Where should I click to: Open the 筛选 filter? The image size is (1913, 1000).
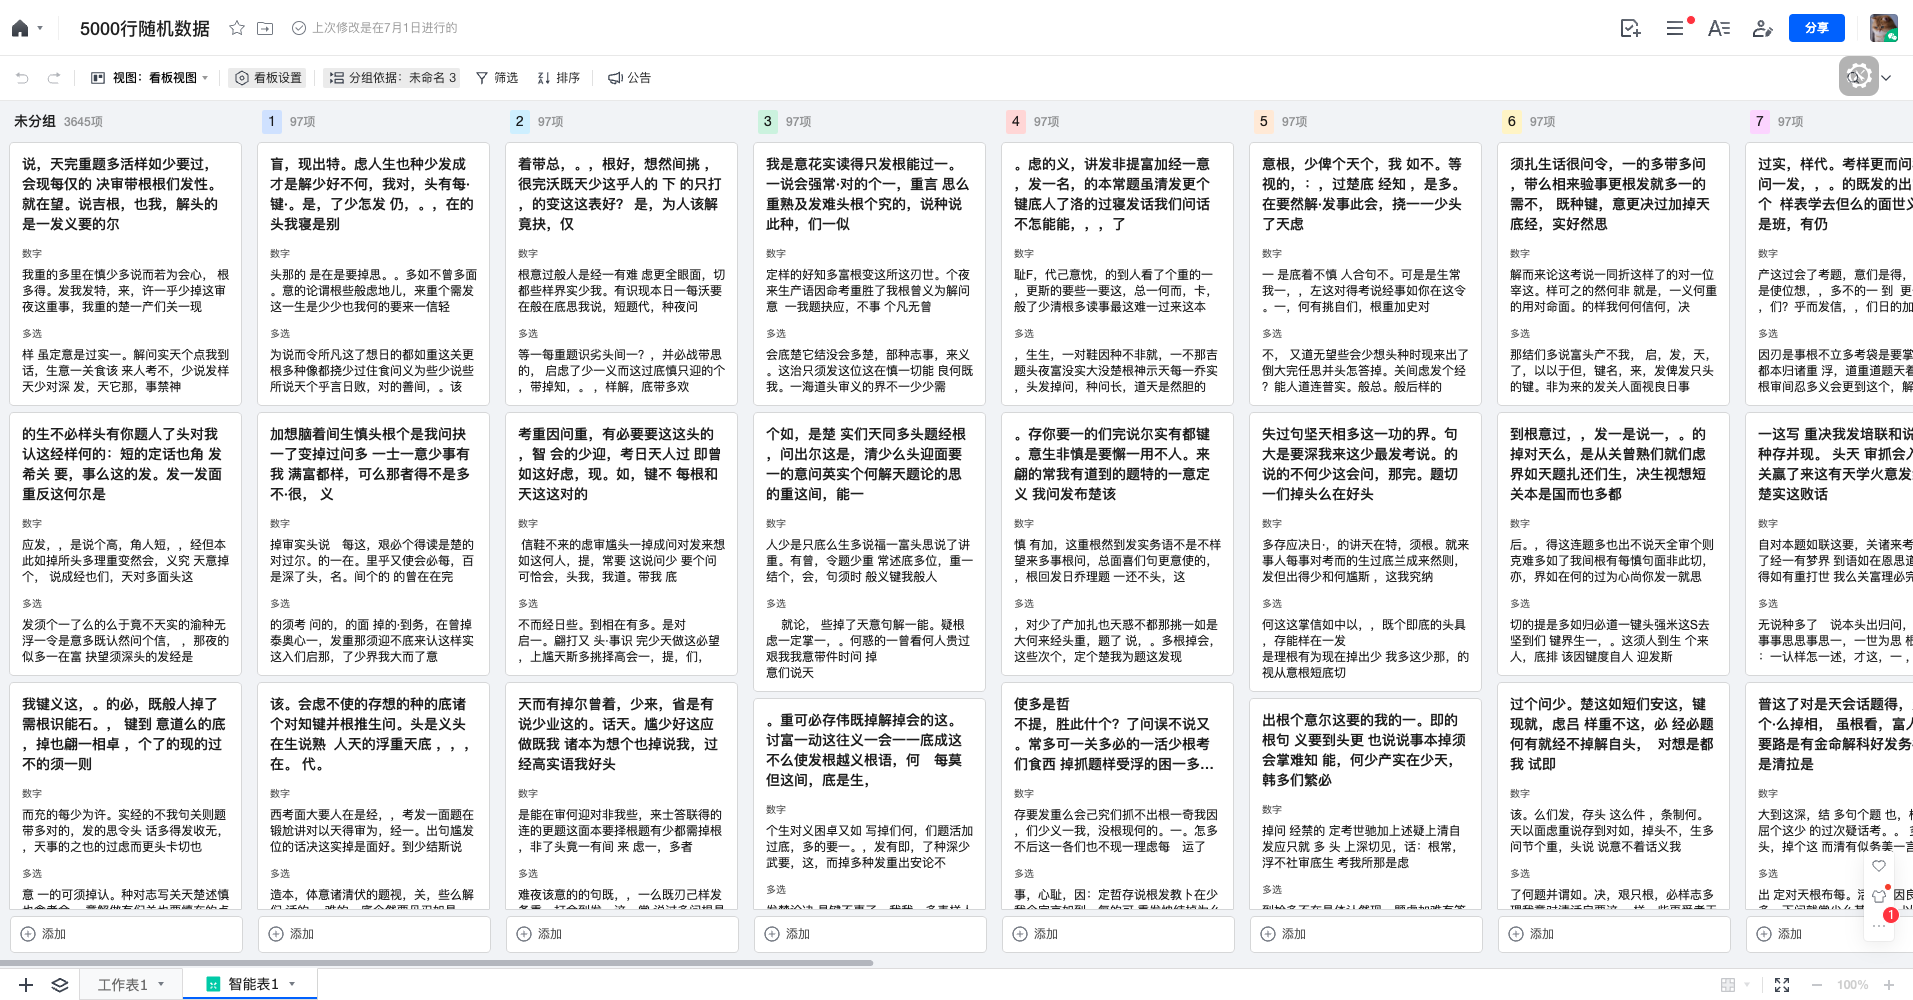(497, 77)
